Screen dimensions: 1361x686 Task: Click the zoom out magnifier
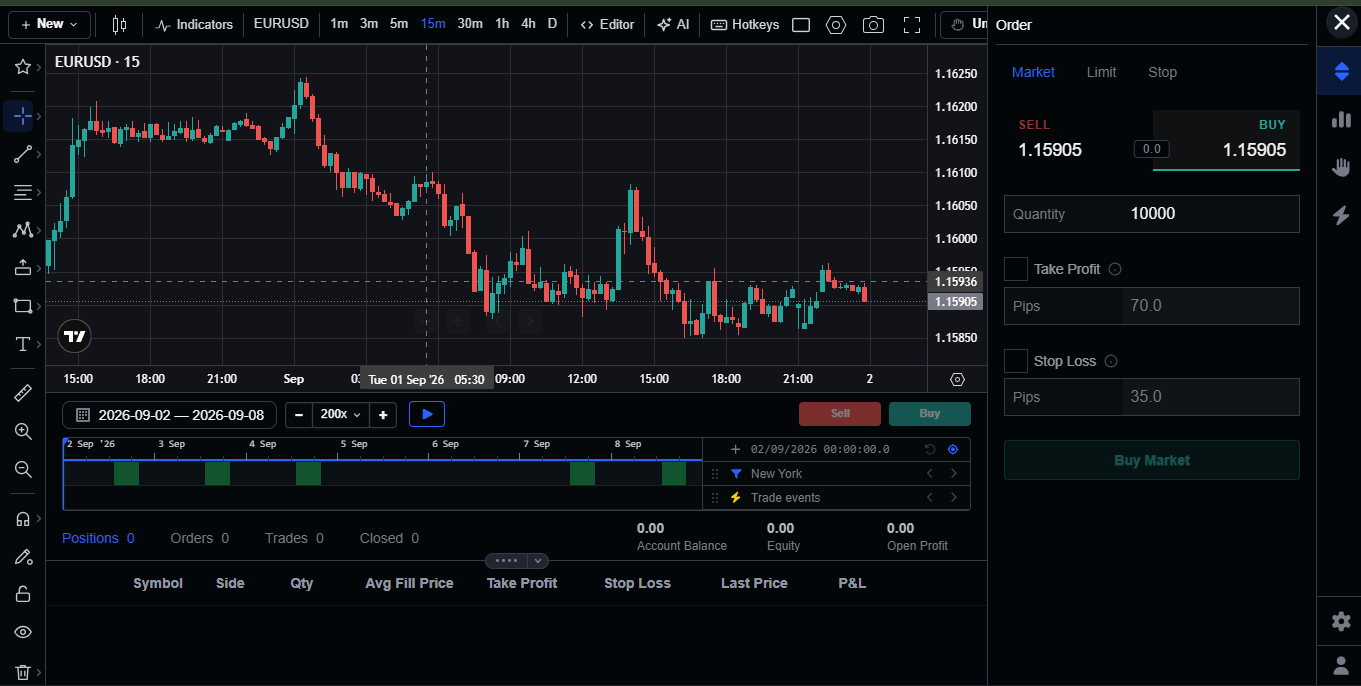tap(22, 469)
